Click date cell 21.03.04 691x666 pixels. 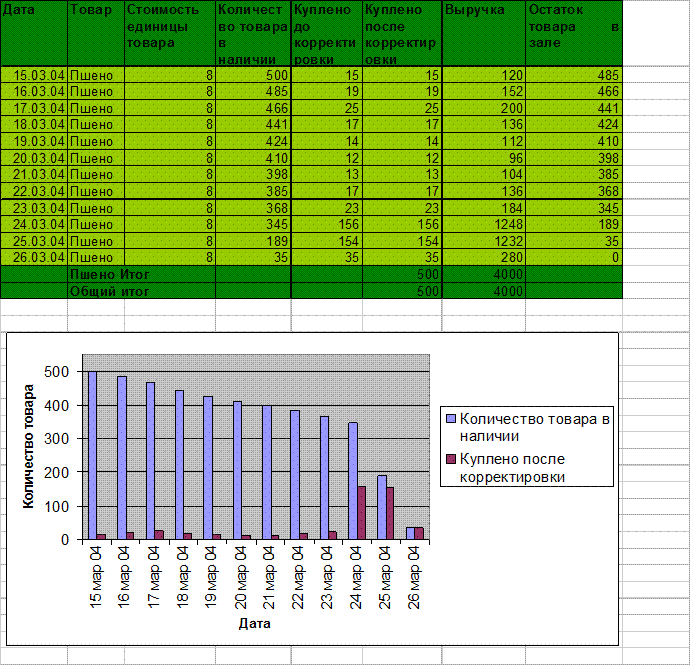pyautogui.click(x=34, y=175)
